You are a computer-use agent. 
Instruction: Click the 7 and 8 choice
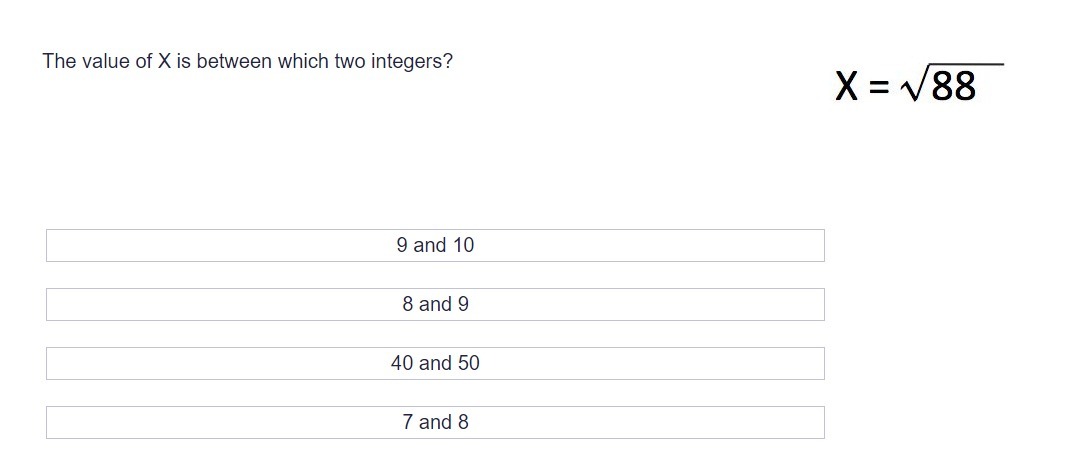435,422
